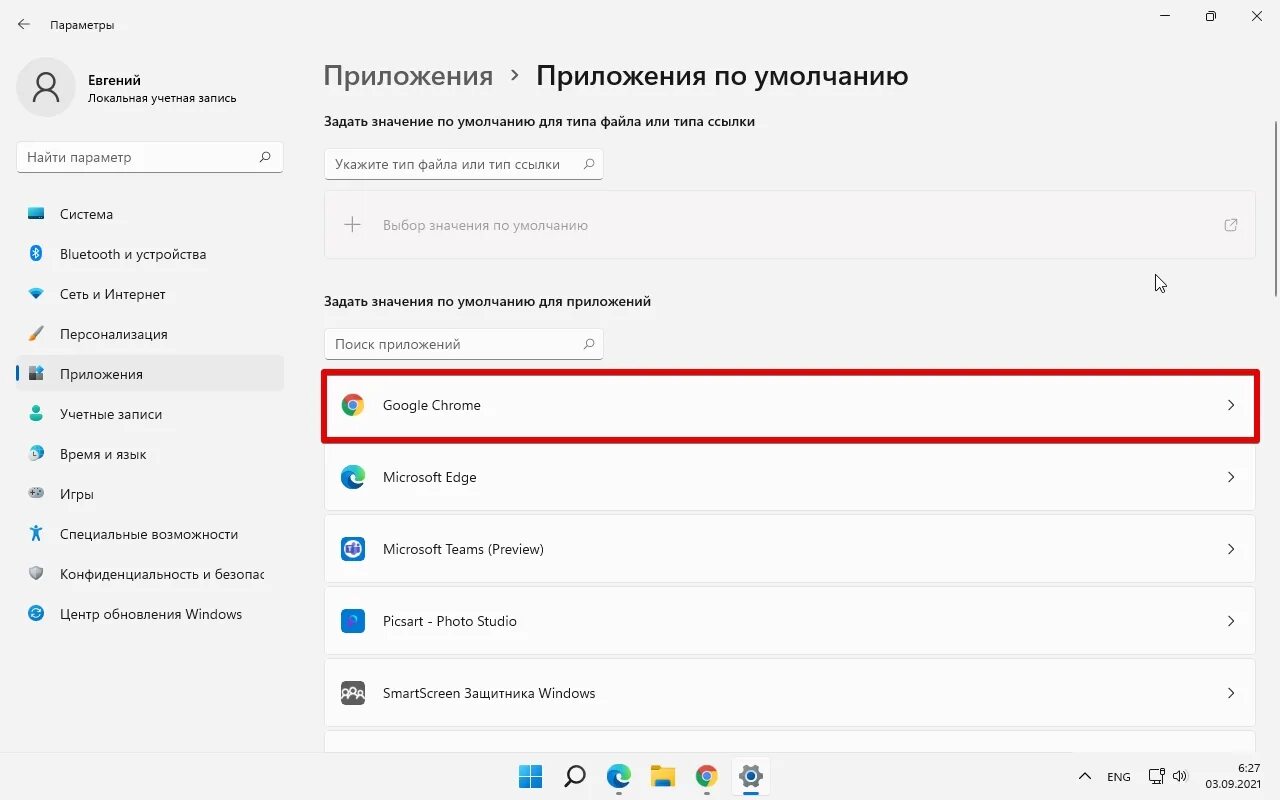Show hidden tray icons chevron
Screen dimensions: 1280x800
[1084, 777]
